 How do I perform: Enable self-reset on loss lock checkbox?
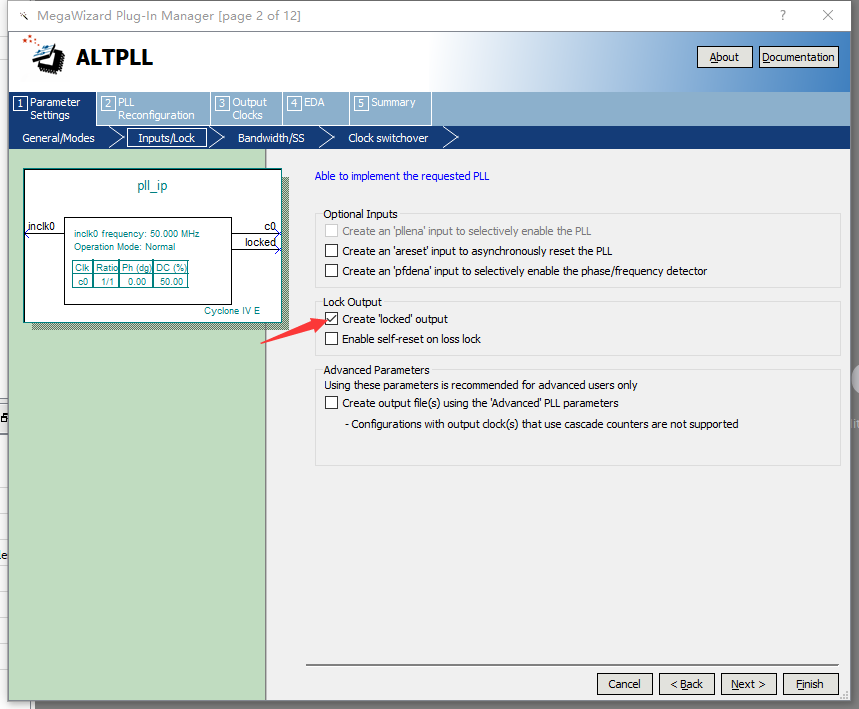[x=331, y=339]
